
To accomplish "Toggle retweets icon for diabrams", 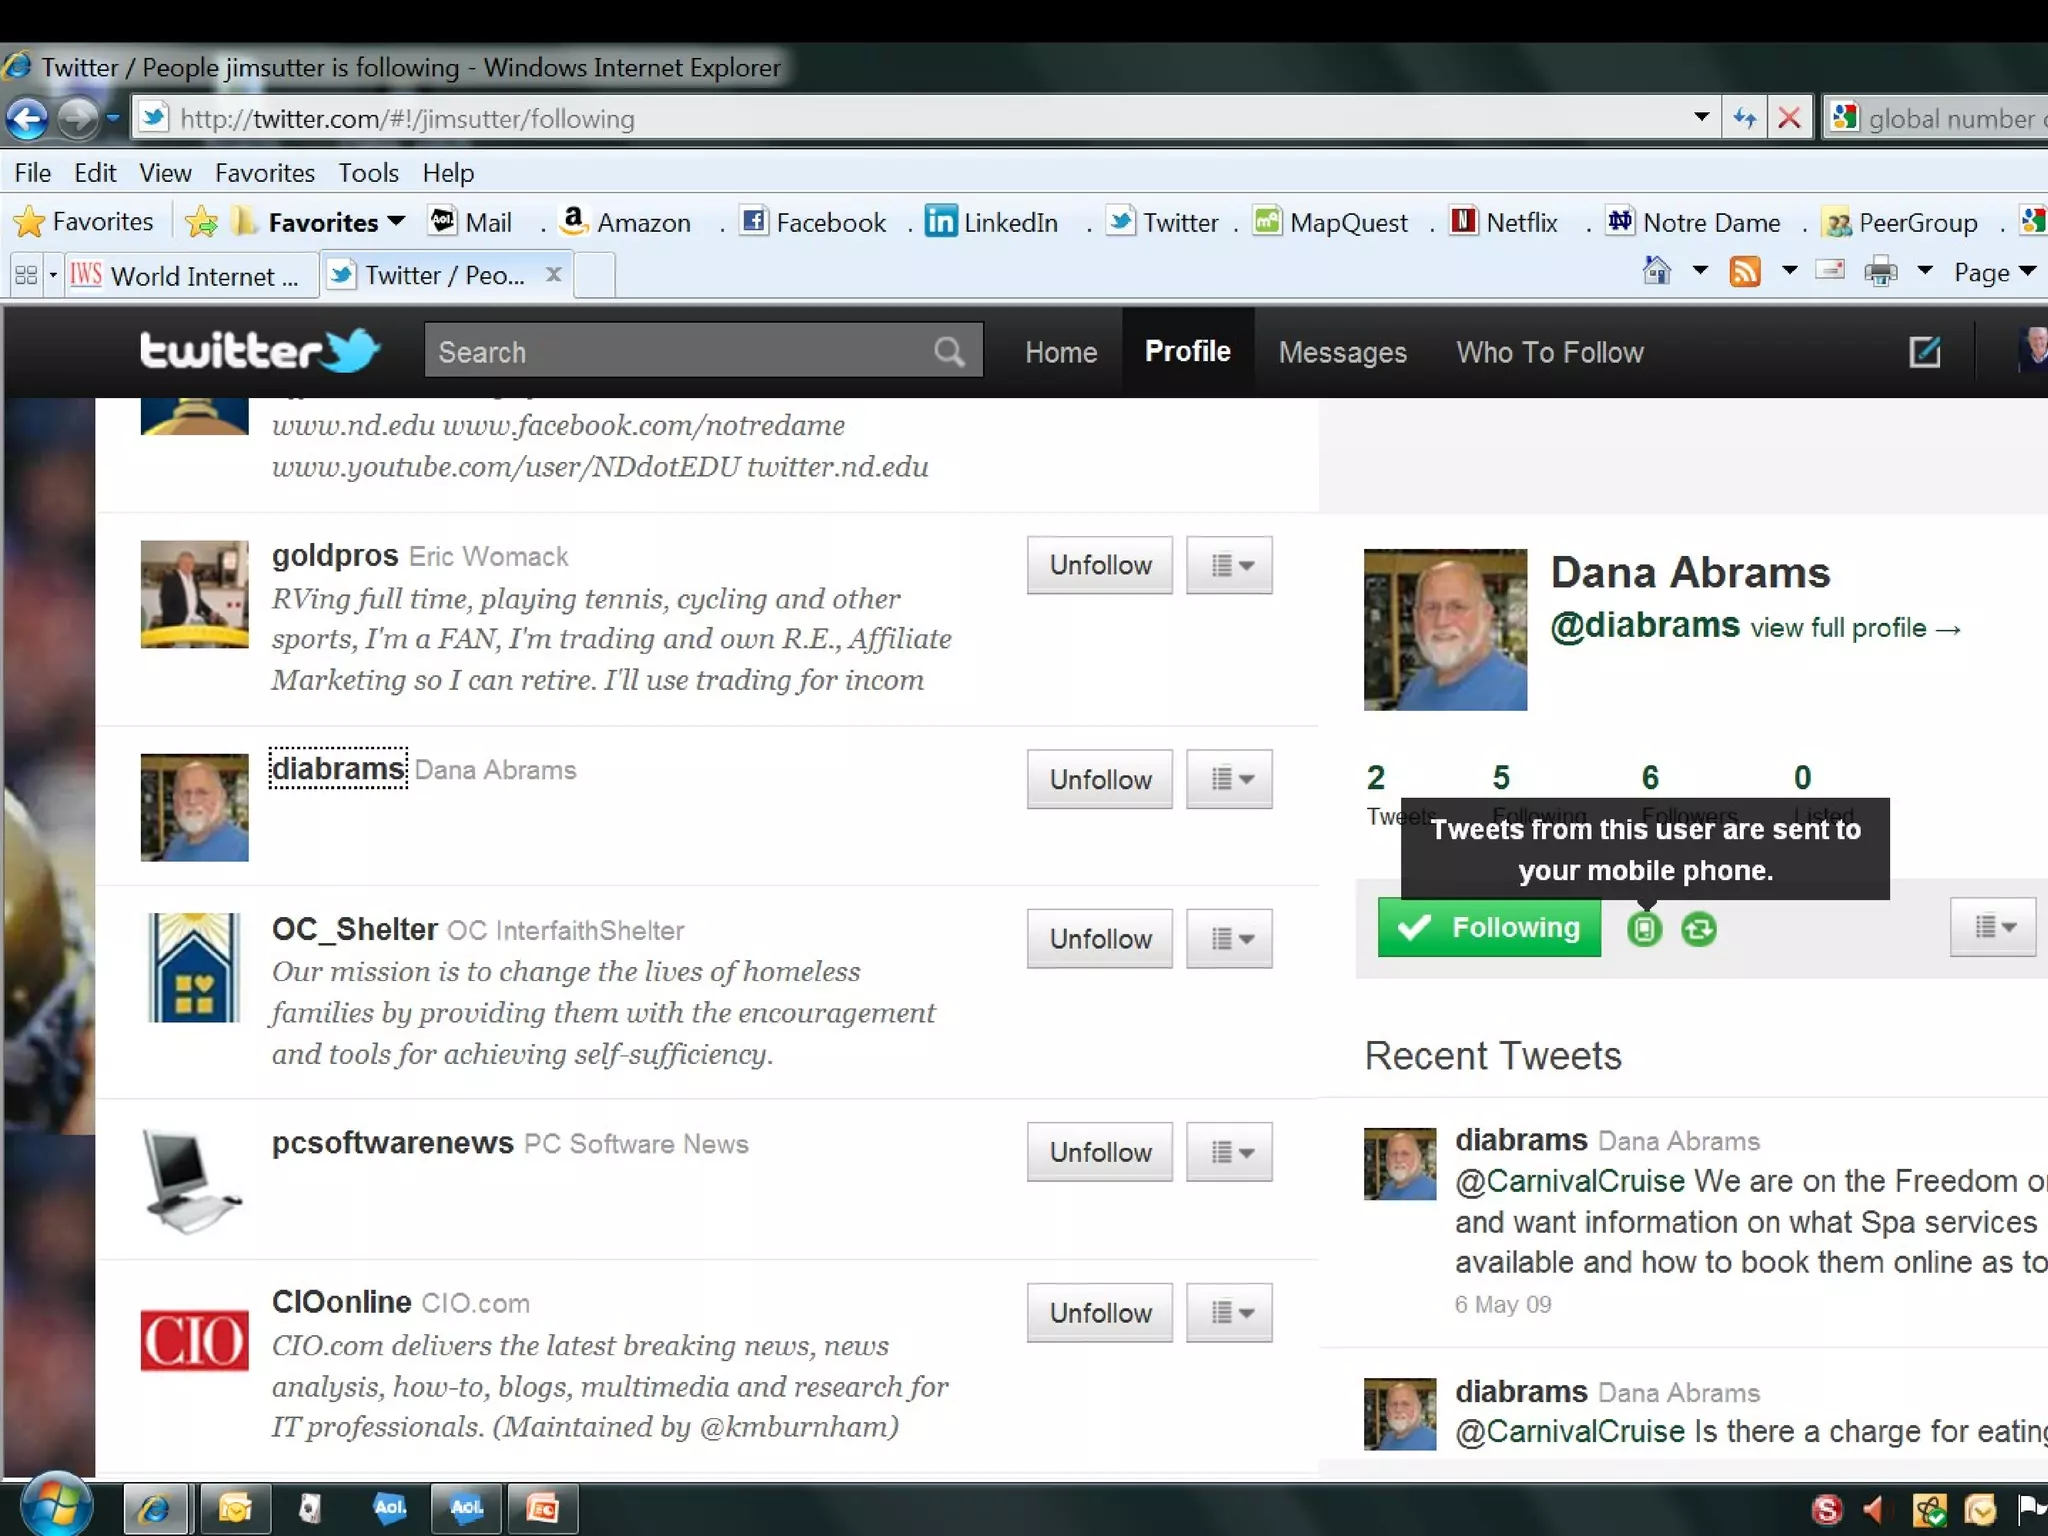I will click(1699, 929).
